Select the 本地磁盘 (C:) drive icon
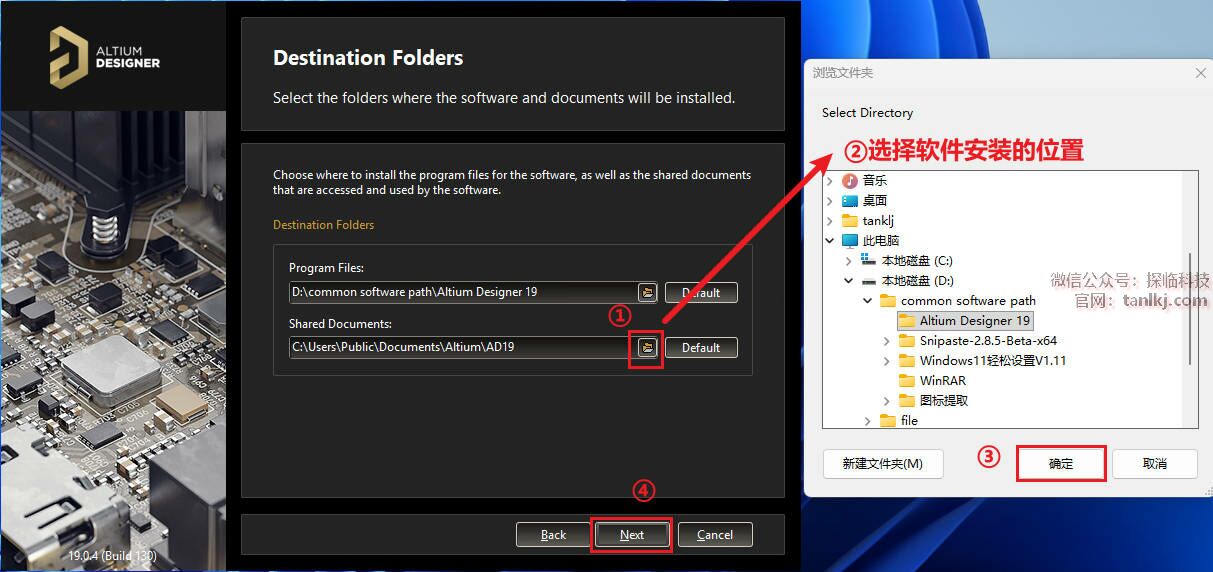 point(869,261)
